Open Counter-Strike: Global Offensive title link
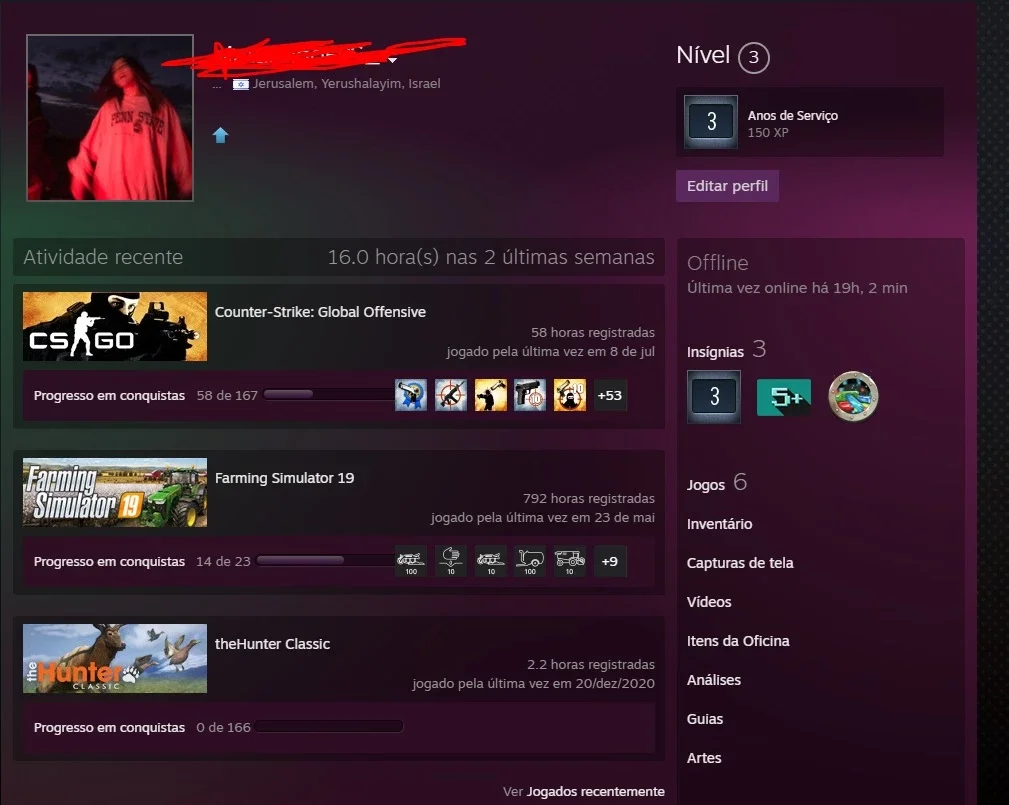Image resolution: width=1009 pixels, height=805 pixels. click(x=320, y=312)
